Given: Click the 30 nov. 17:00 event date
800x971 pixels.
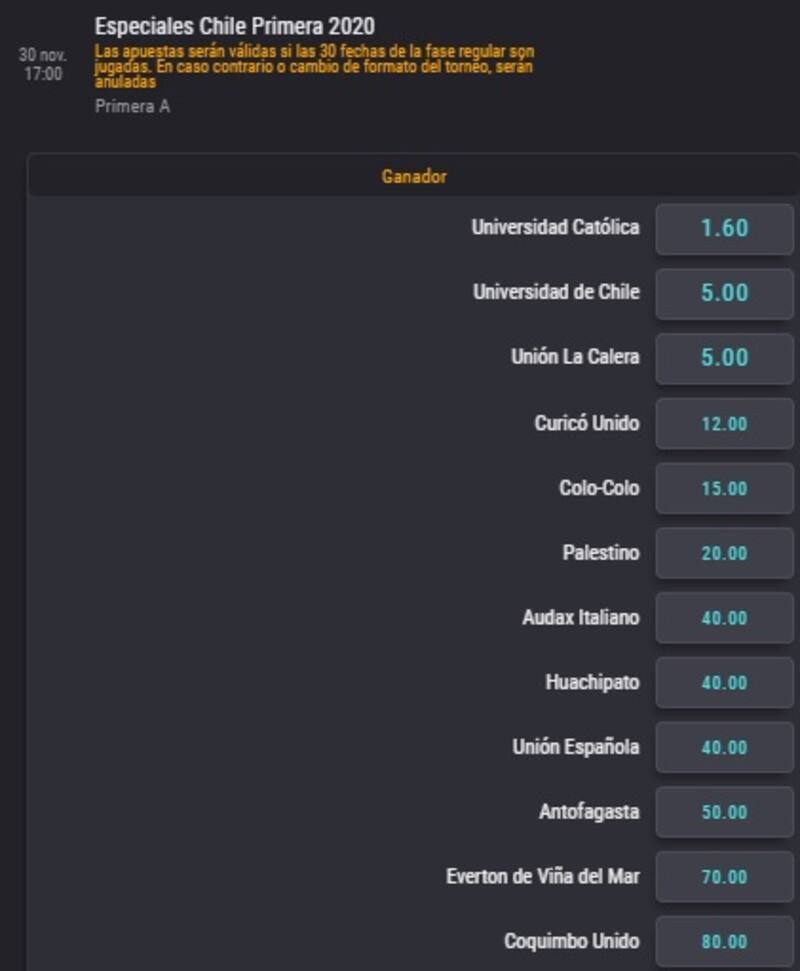Looking at the screenshot, I should 43,64.
